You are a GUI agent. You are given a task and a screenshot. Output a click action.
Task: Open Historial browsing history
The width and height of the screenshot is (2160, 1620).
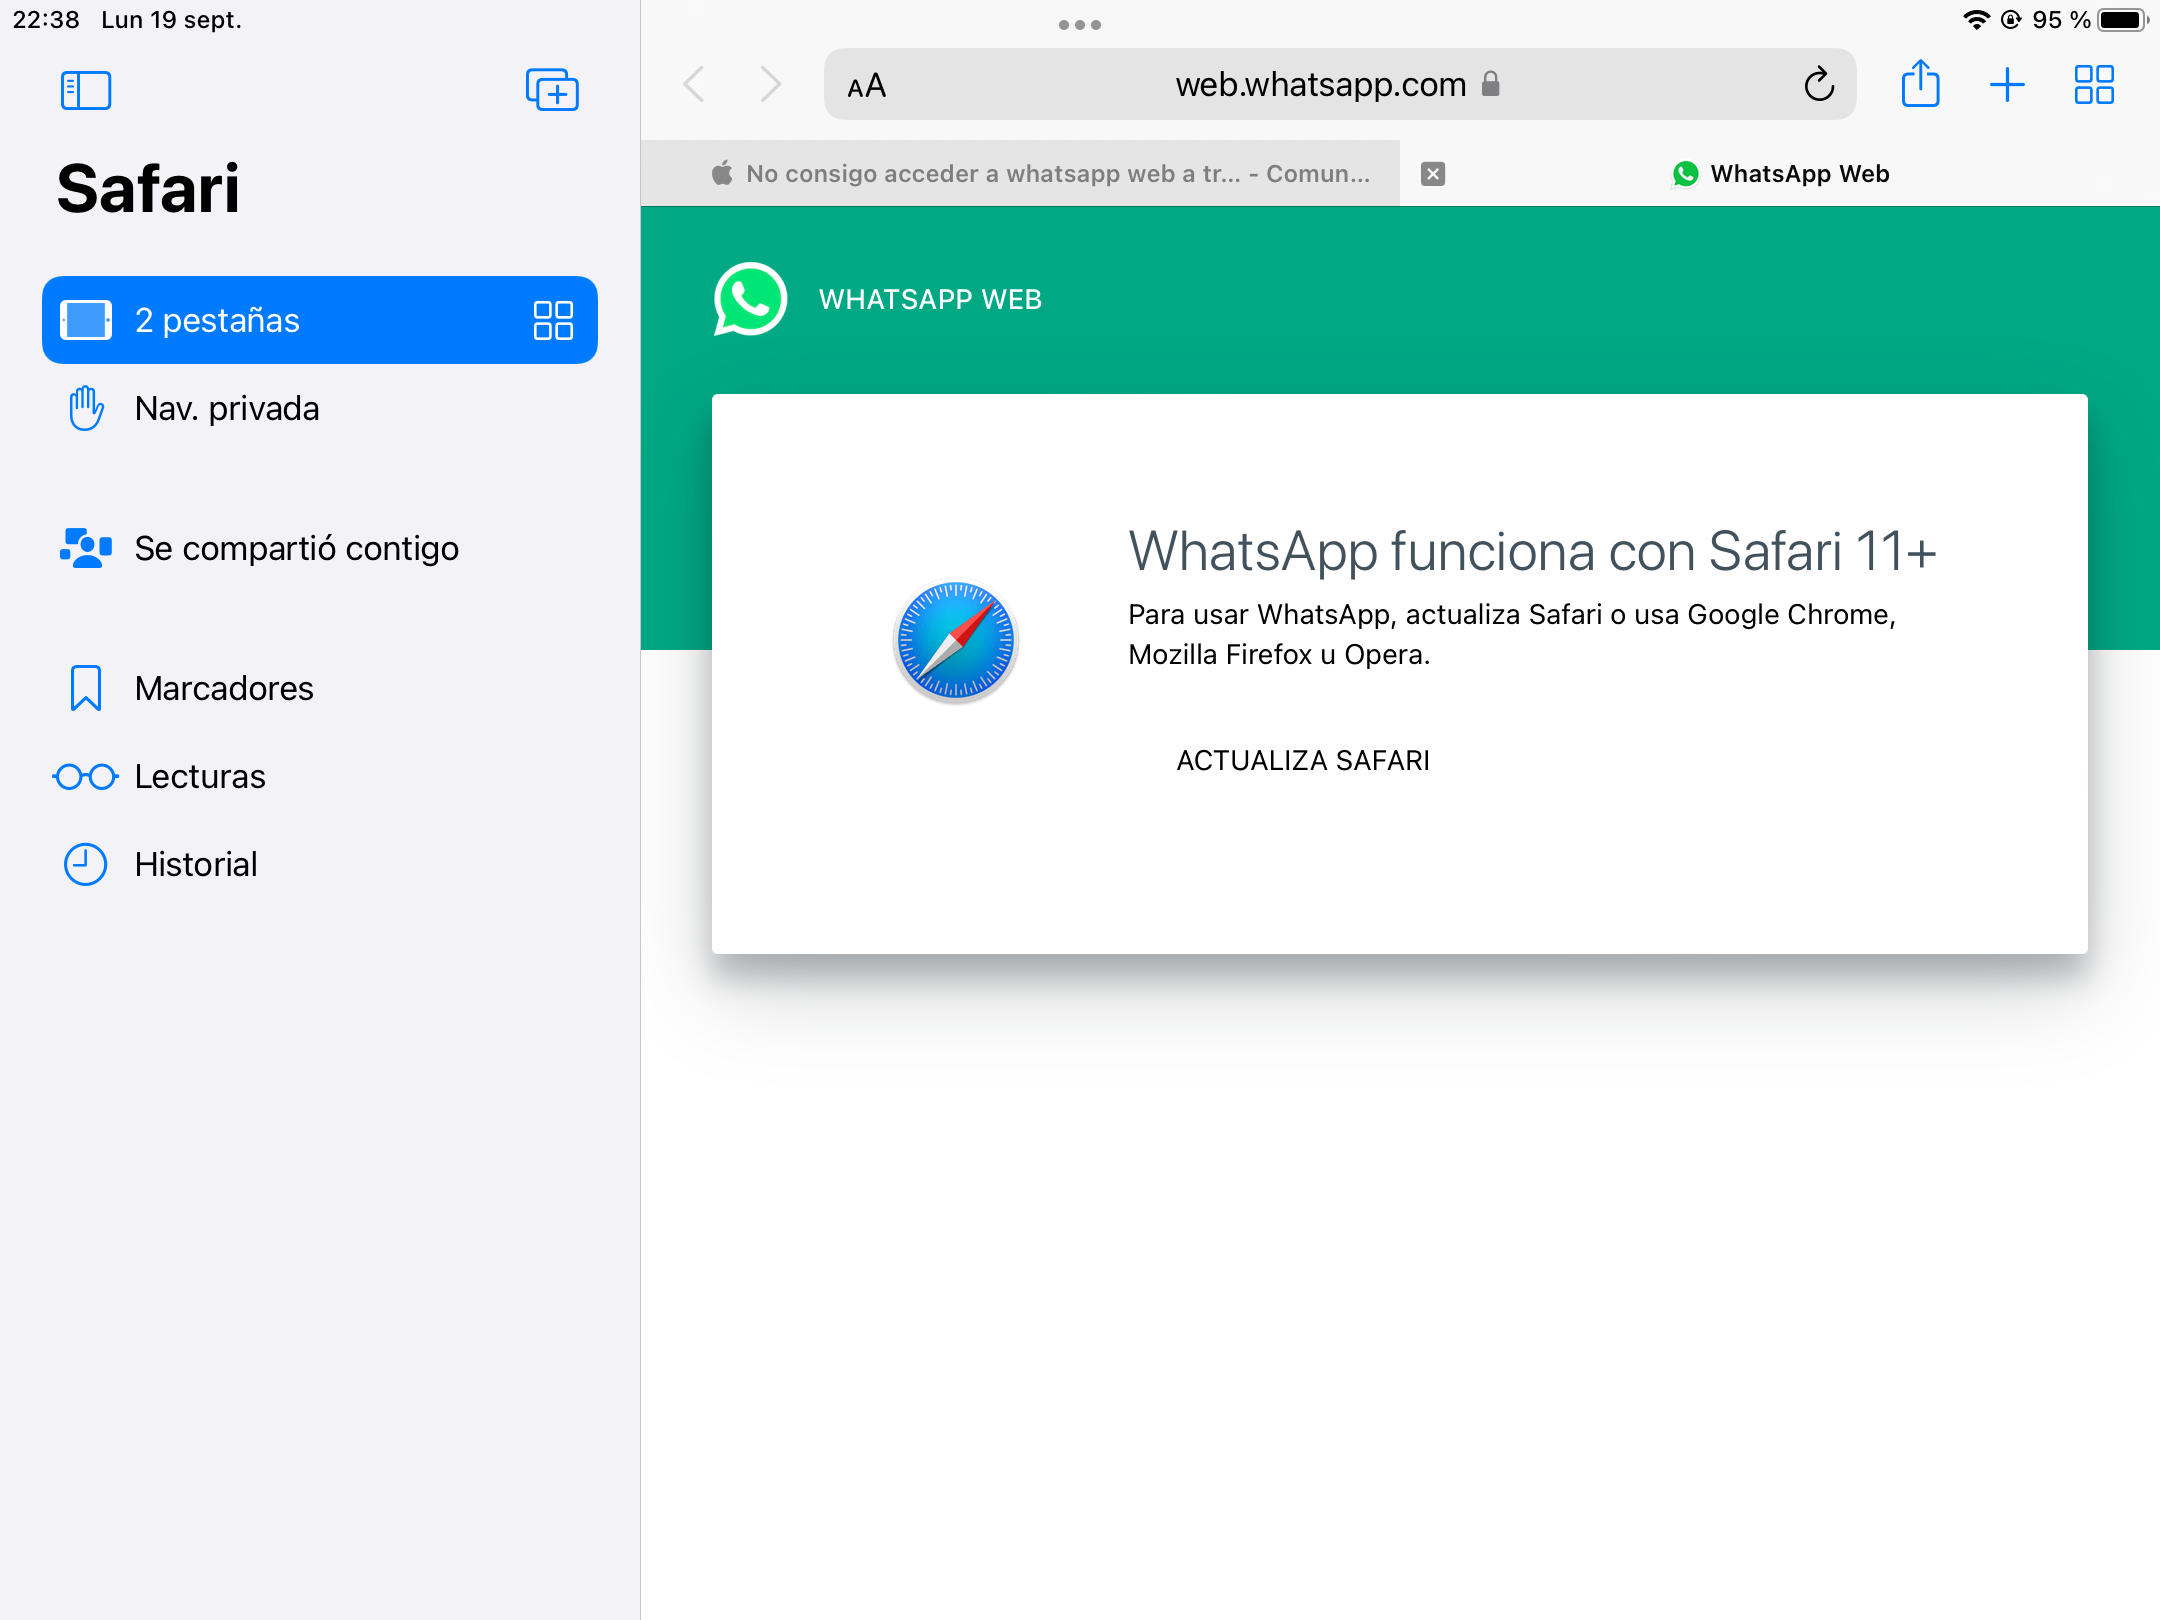pyautogui.click(x=196, y=865)
